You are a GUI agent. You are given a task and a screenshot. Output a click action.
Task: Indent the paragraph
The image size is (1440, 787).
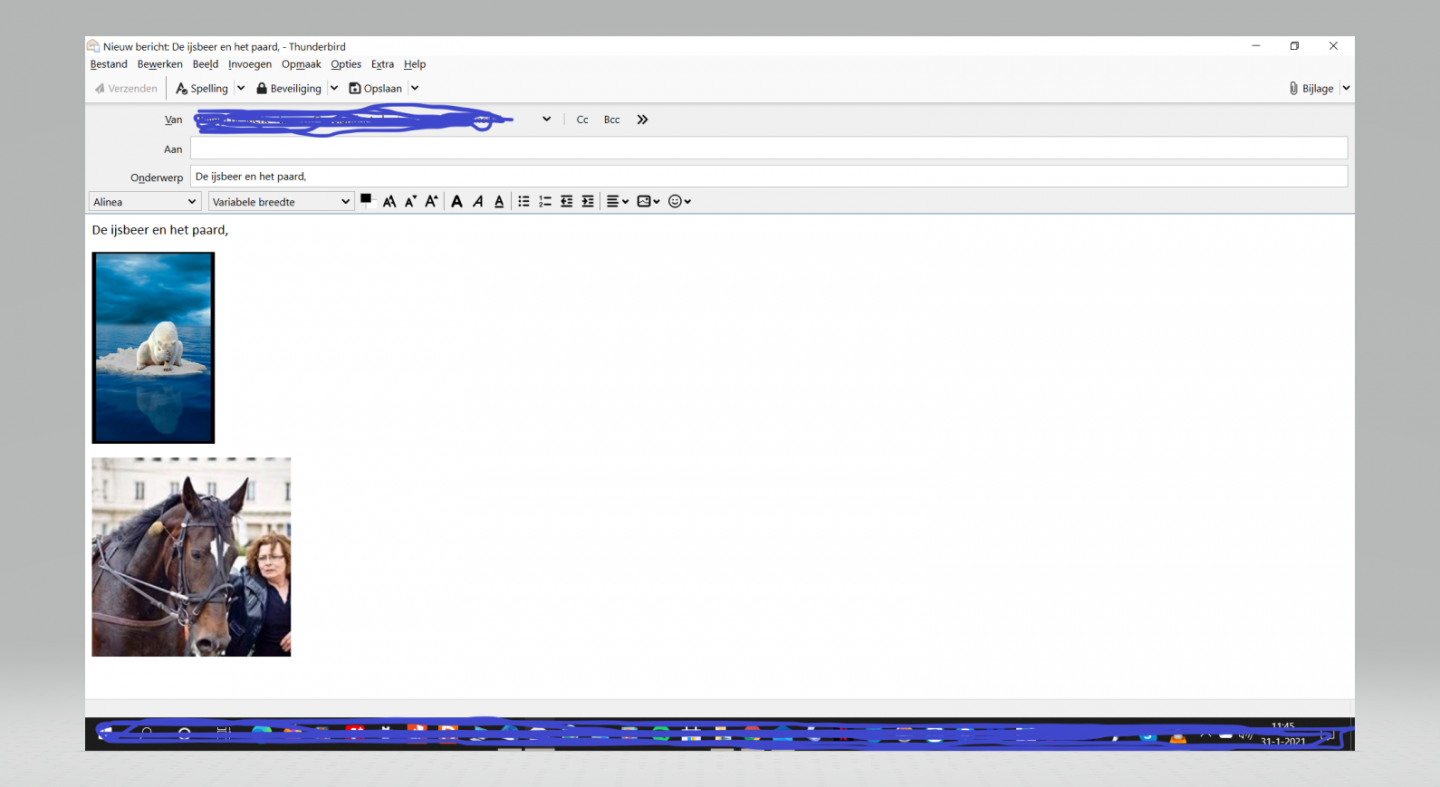(x=588, y=201)
